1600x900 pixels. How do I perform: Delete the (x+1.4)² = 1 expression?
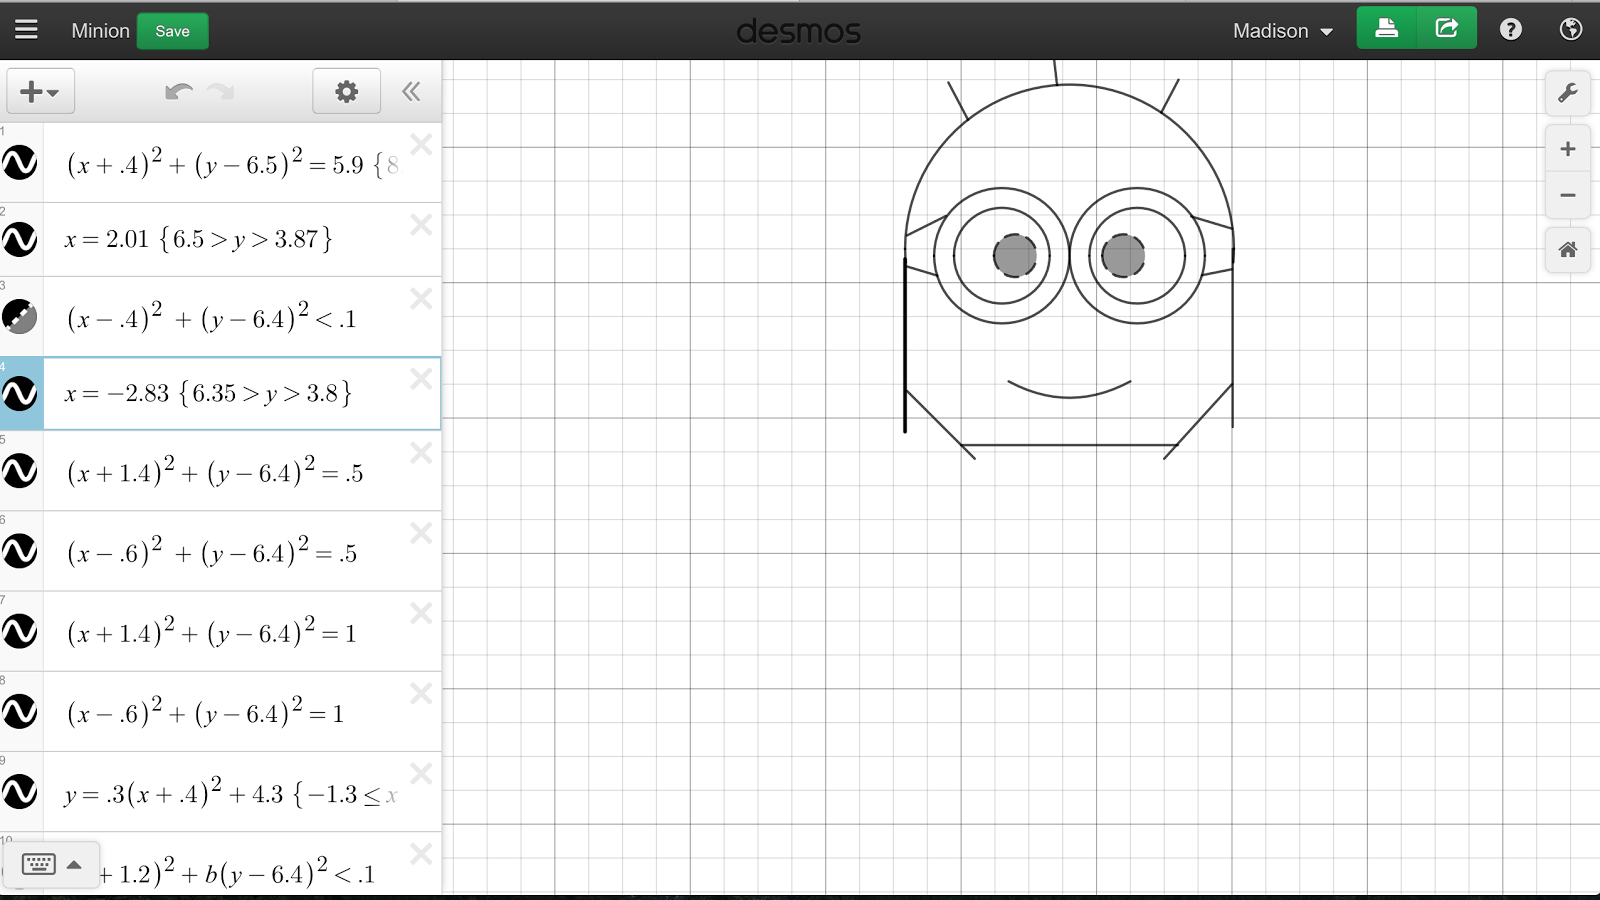[421, 613]
